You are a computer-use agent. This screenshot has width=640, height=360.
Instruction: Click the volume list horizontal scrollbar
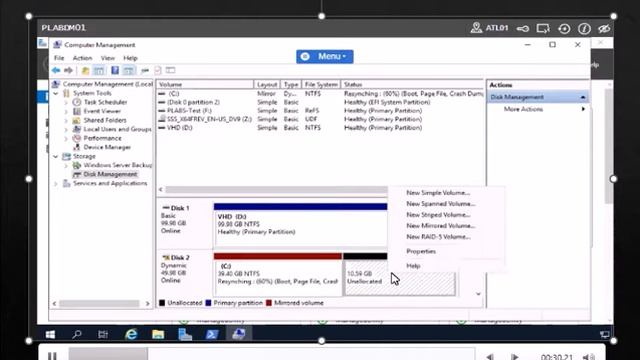(x=276, y=189)
